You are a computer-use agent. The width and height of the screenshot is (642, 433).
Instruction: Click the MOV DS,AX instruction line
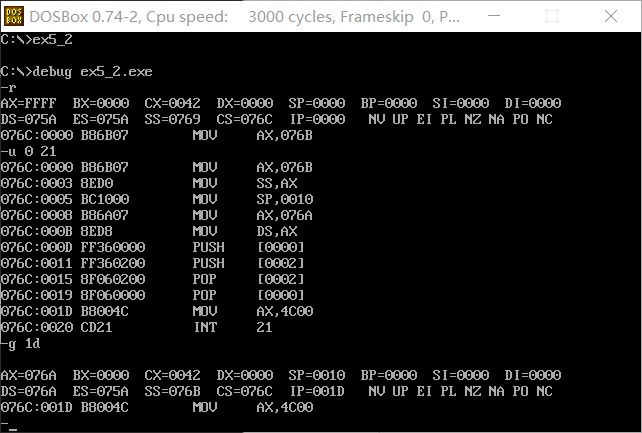coord(149,231)
